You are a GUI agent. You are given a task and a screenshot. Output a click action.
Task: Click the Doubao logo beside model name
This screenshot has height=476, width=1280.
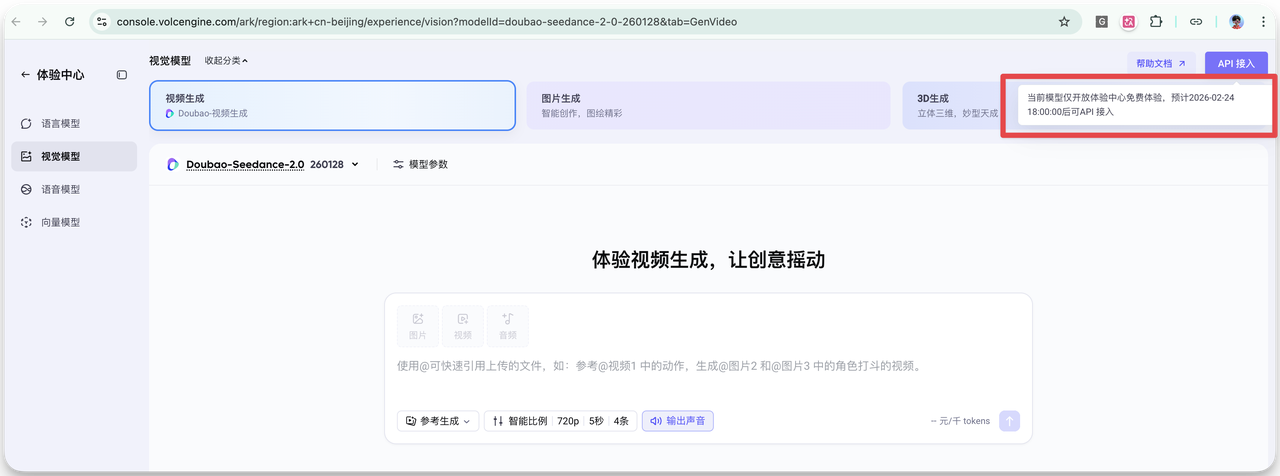point(173,164)
